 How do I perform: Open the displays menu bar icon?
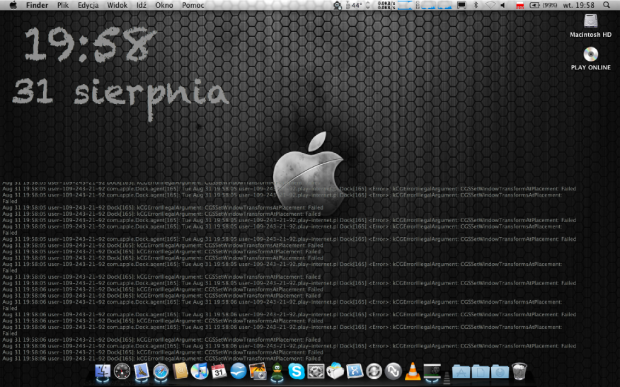tap(461, 5)
